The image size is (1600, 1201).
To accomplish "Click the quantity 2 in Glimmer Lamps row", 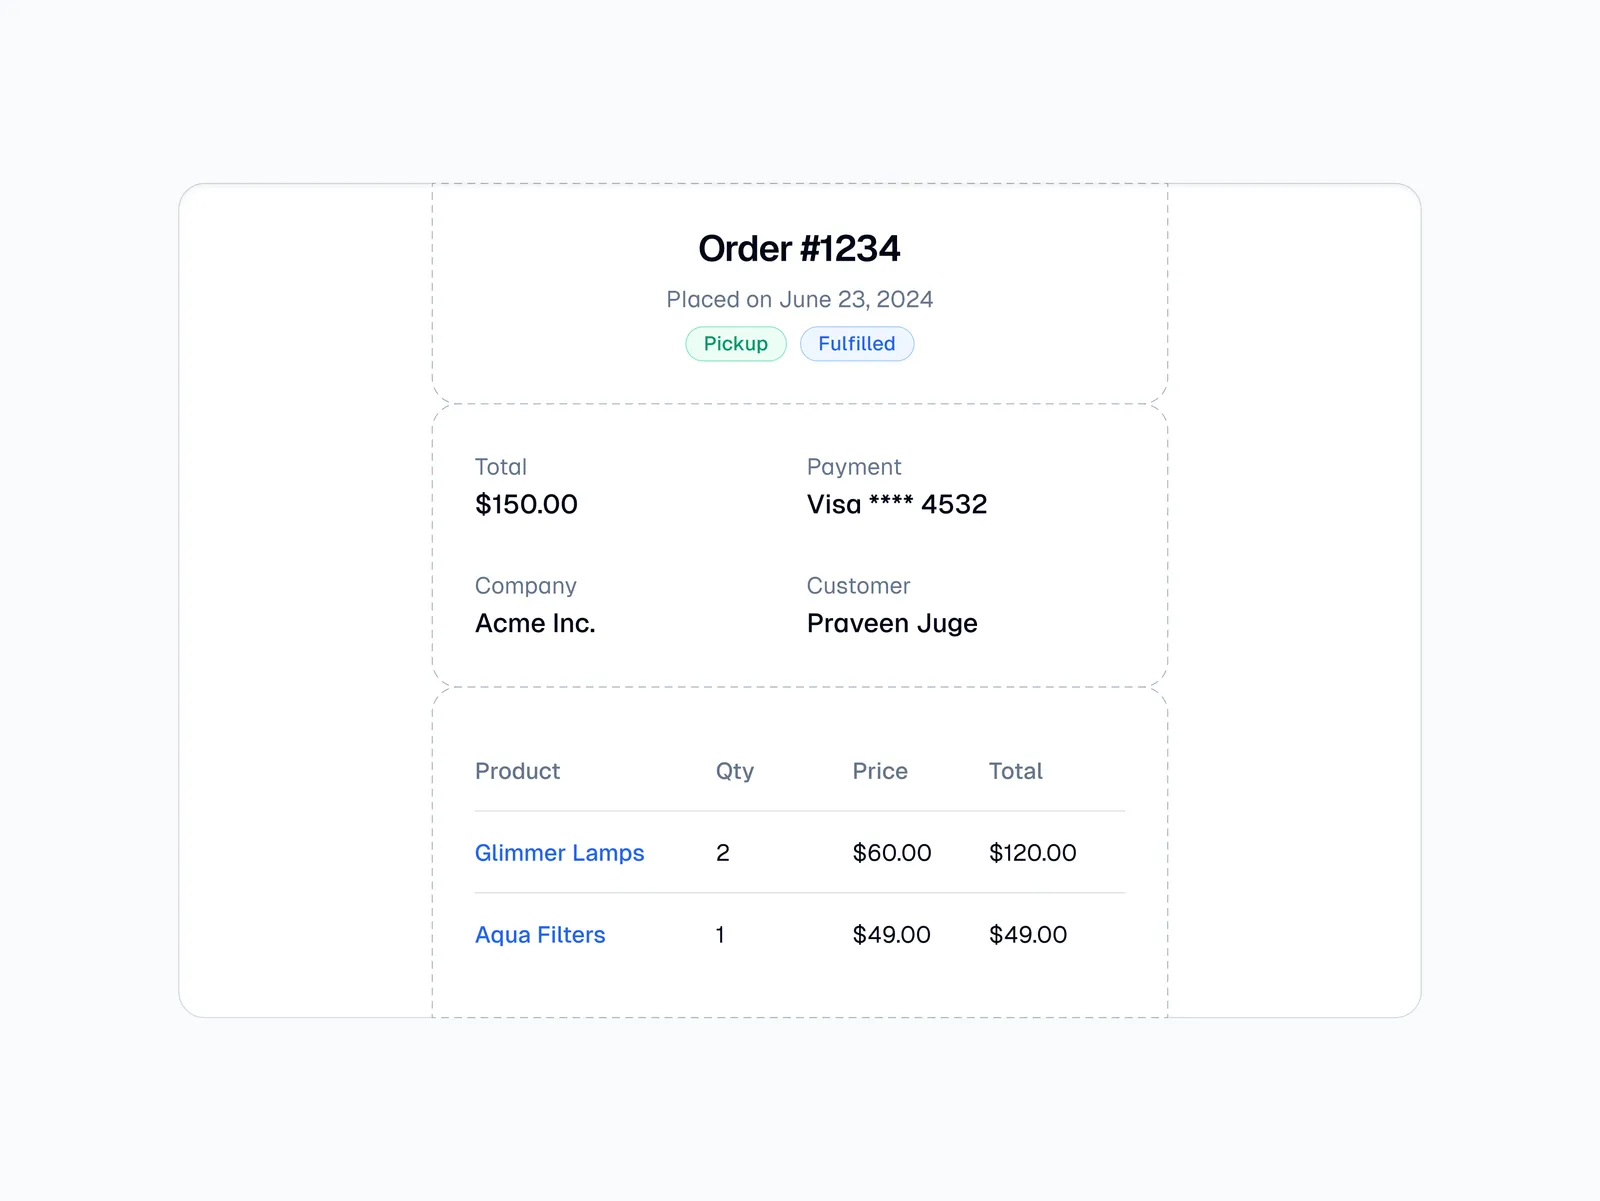I will (723, 853).
